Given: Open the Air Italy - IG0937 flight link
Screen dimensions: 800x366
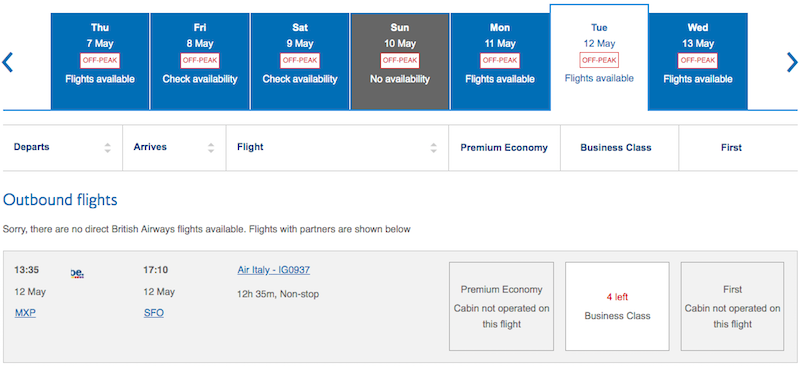Looking at the screenshot, I should point(273,270).
